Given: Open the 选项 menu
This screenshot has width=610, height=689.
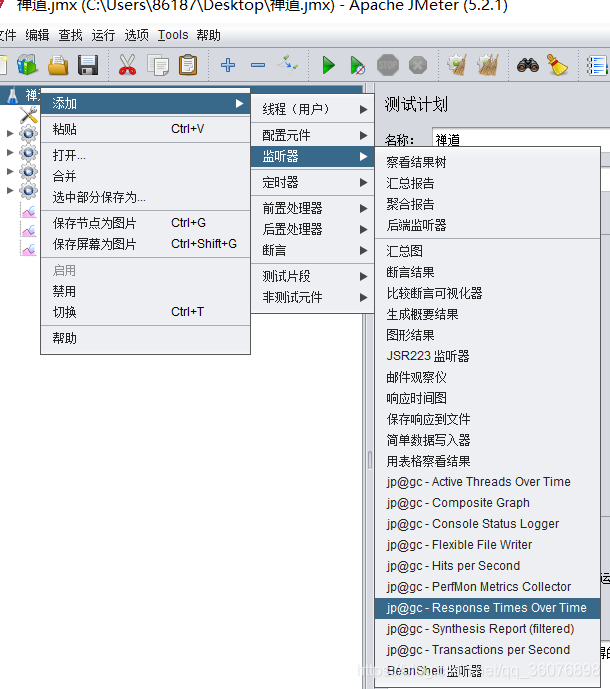Looking at the screenshot, I should (136, 35).
